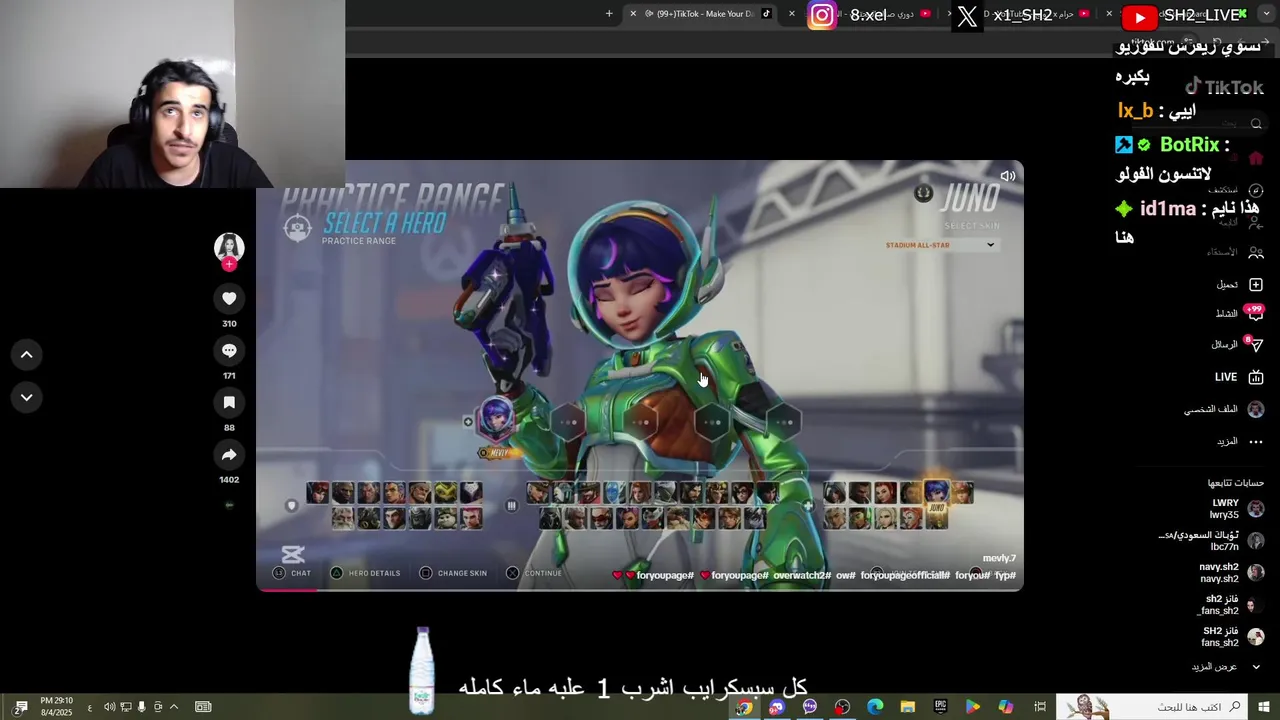Open the SH2 fans_sh2 followed account

click(1233, 637)
